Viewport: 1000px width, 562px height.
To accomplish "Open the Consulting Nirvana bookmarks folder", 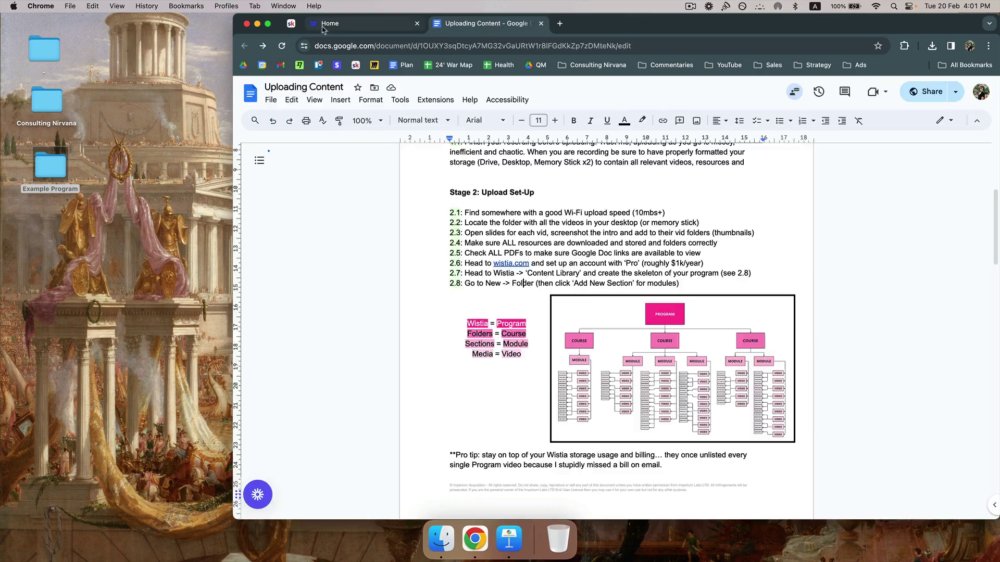I will [x=591, y=65].
